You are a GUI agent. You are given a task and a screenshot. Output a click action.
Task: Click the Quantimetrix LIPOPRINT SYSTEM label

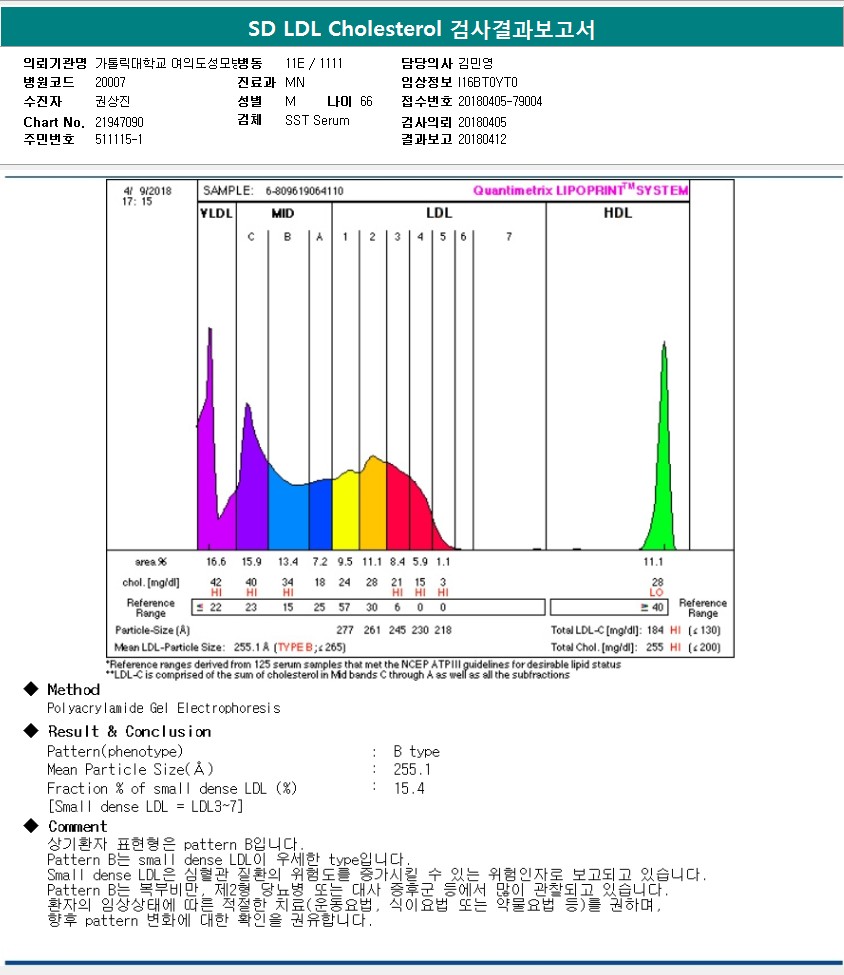[580, 190]
